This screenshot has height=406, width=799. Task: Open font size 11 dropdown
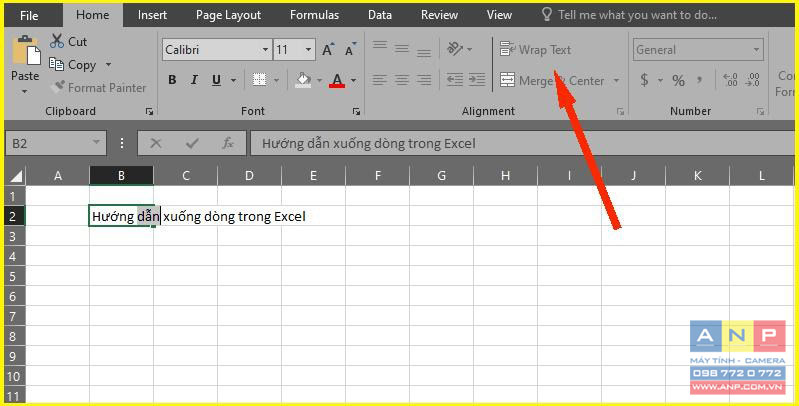pos(308,50)
